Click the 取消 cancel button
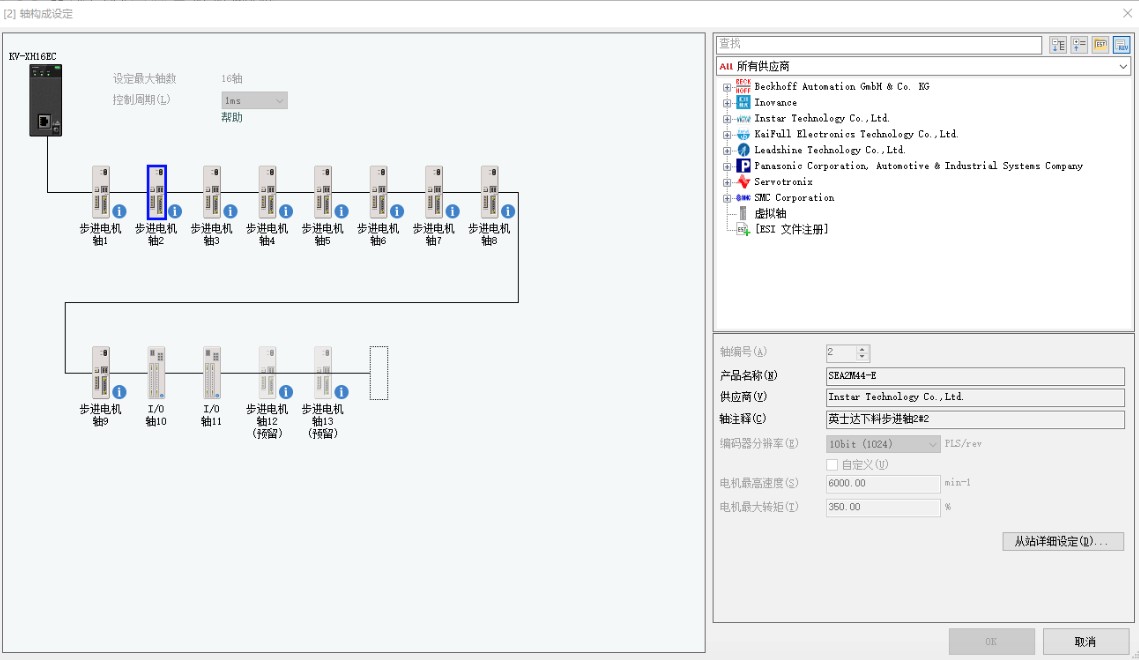1139x660 pixels. 1084,641
